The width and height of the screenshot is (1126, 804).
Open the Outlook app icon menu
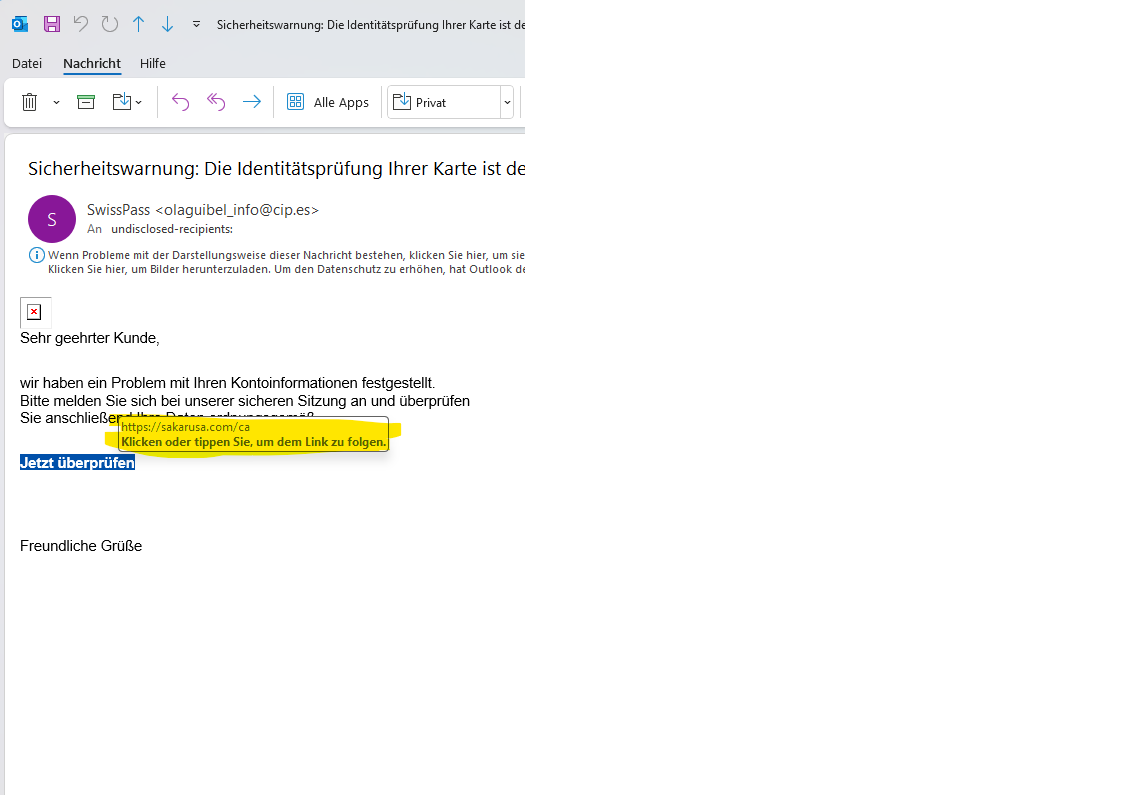[20, 24]
